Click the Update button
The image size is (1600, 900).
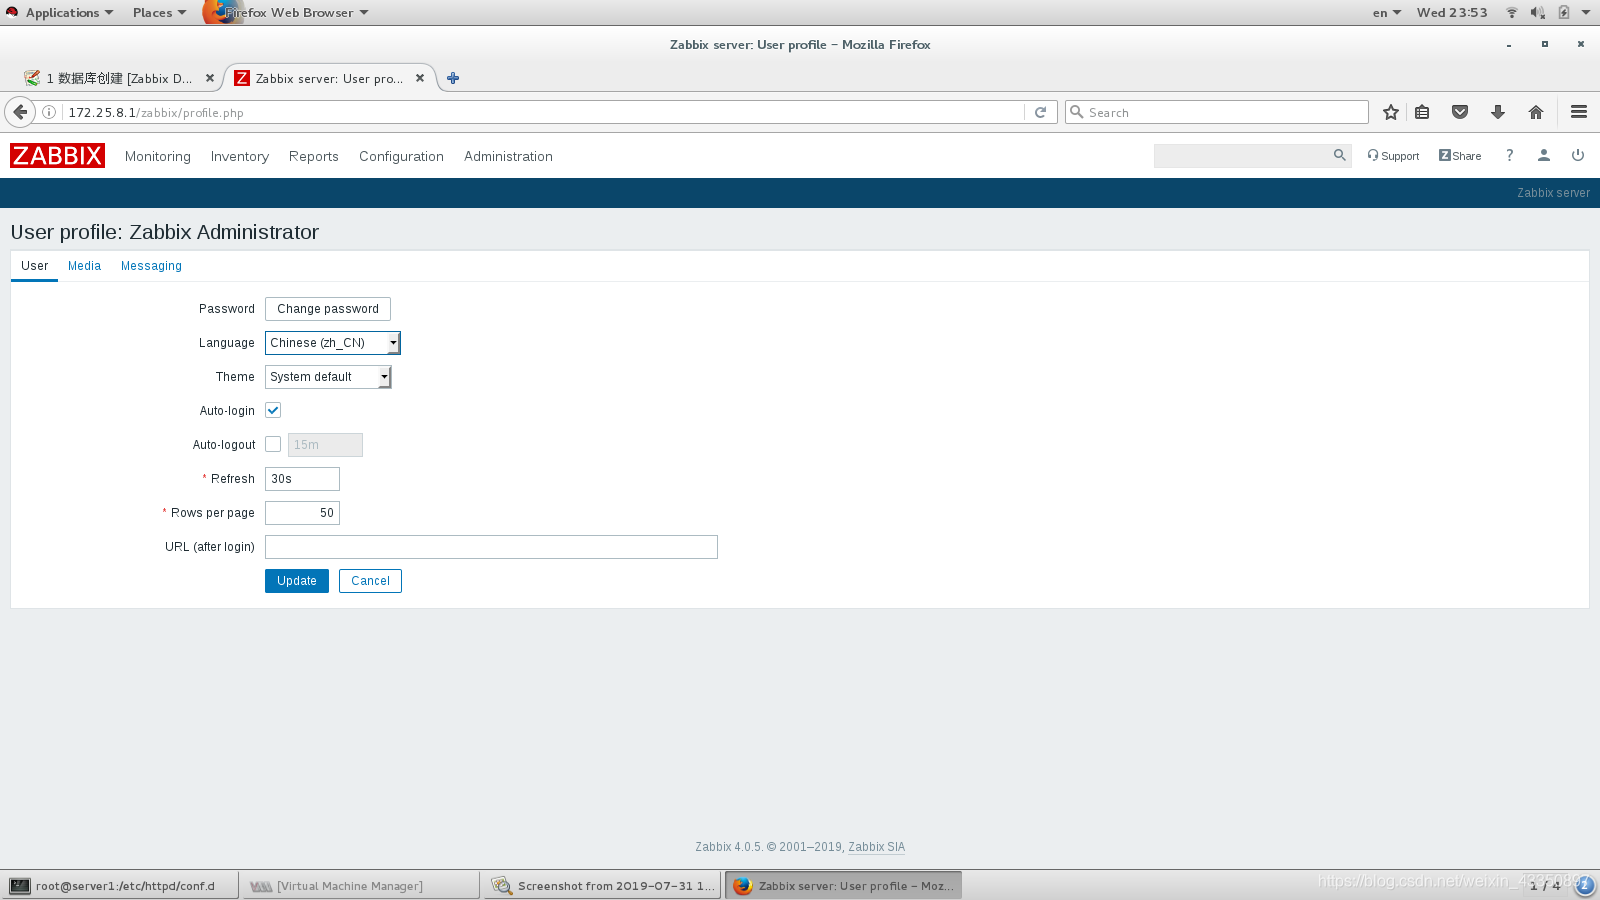[x=297, y=581]
